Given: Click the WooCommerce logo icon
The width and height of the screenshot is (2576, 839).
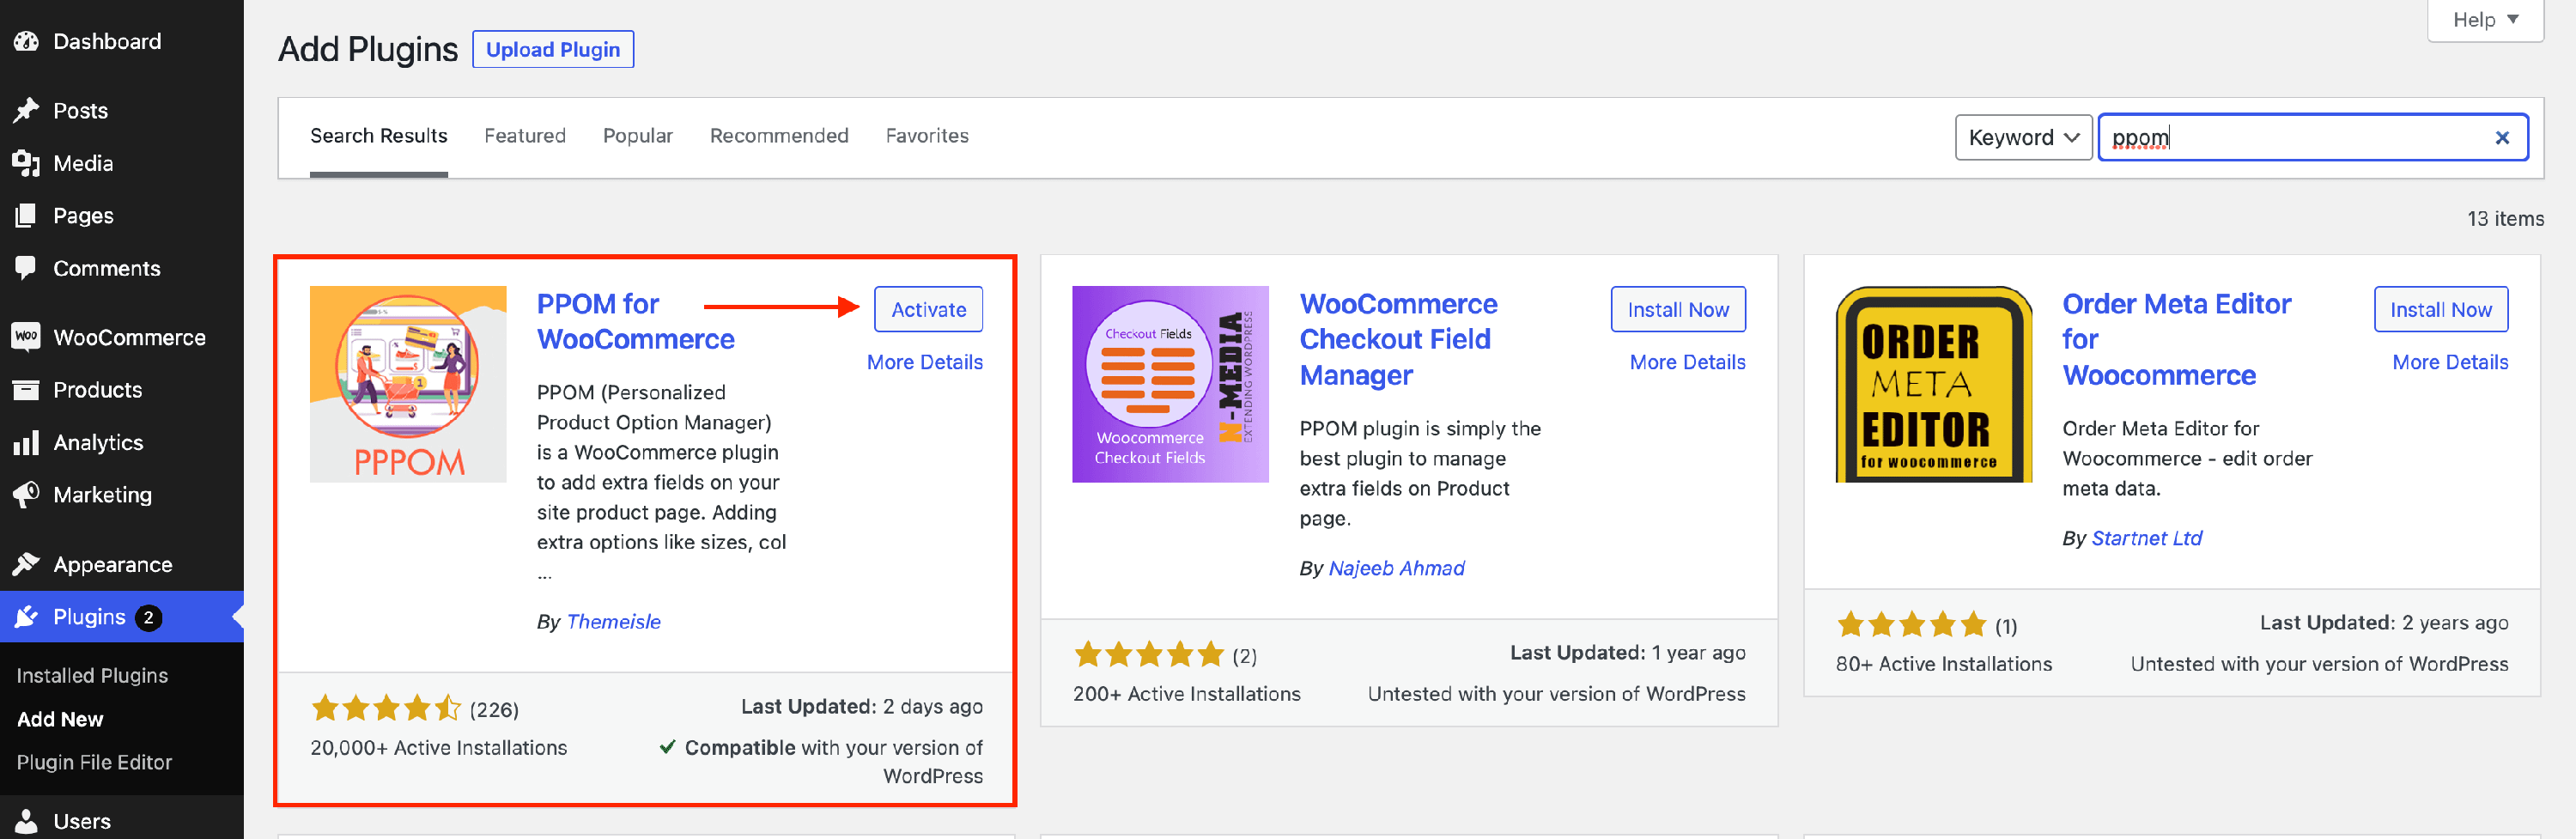Looking at the screenshot, I should 26,337.
